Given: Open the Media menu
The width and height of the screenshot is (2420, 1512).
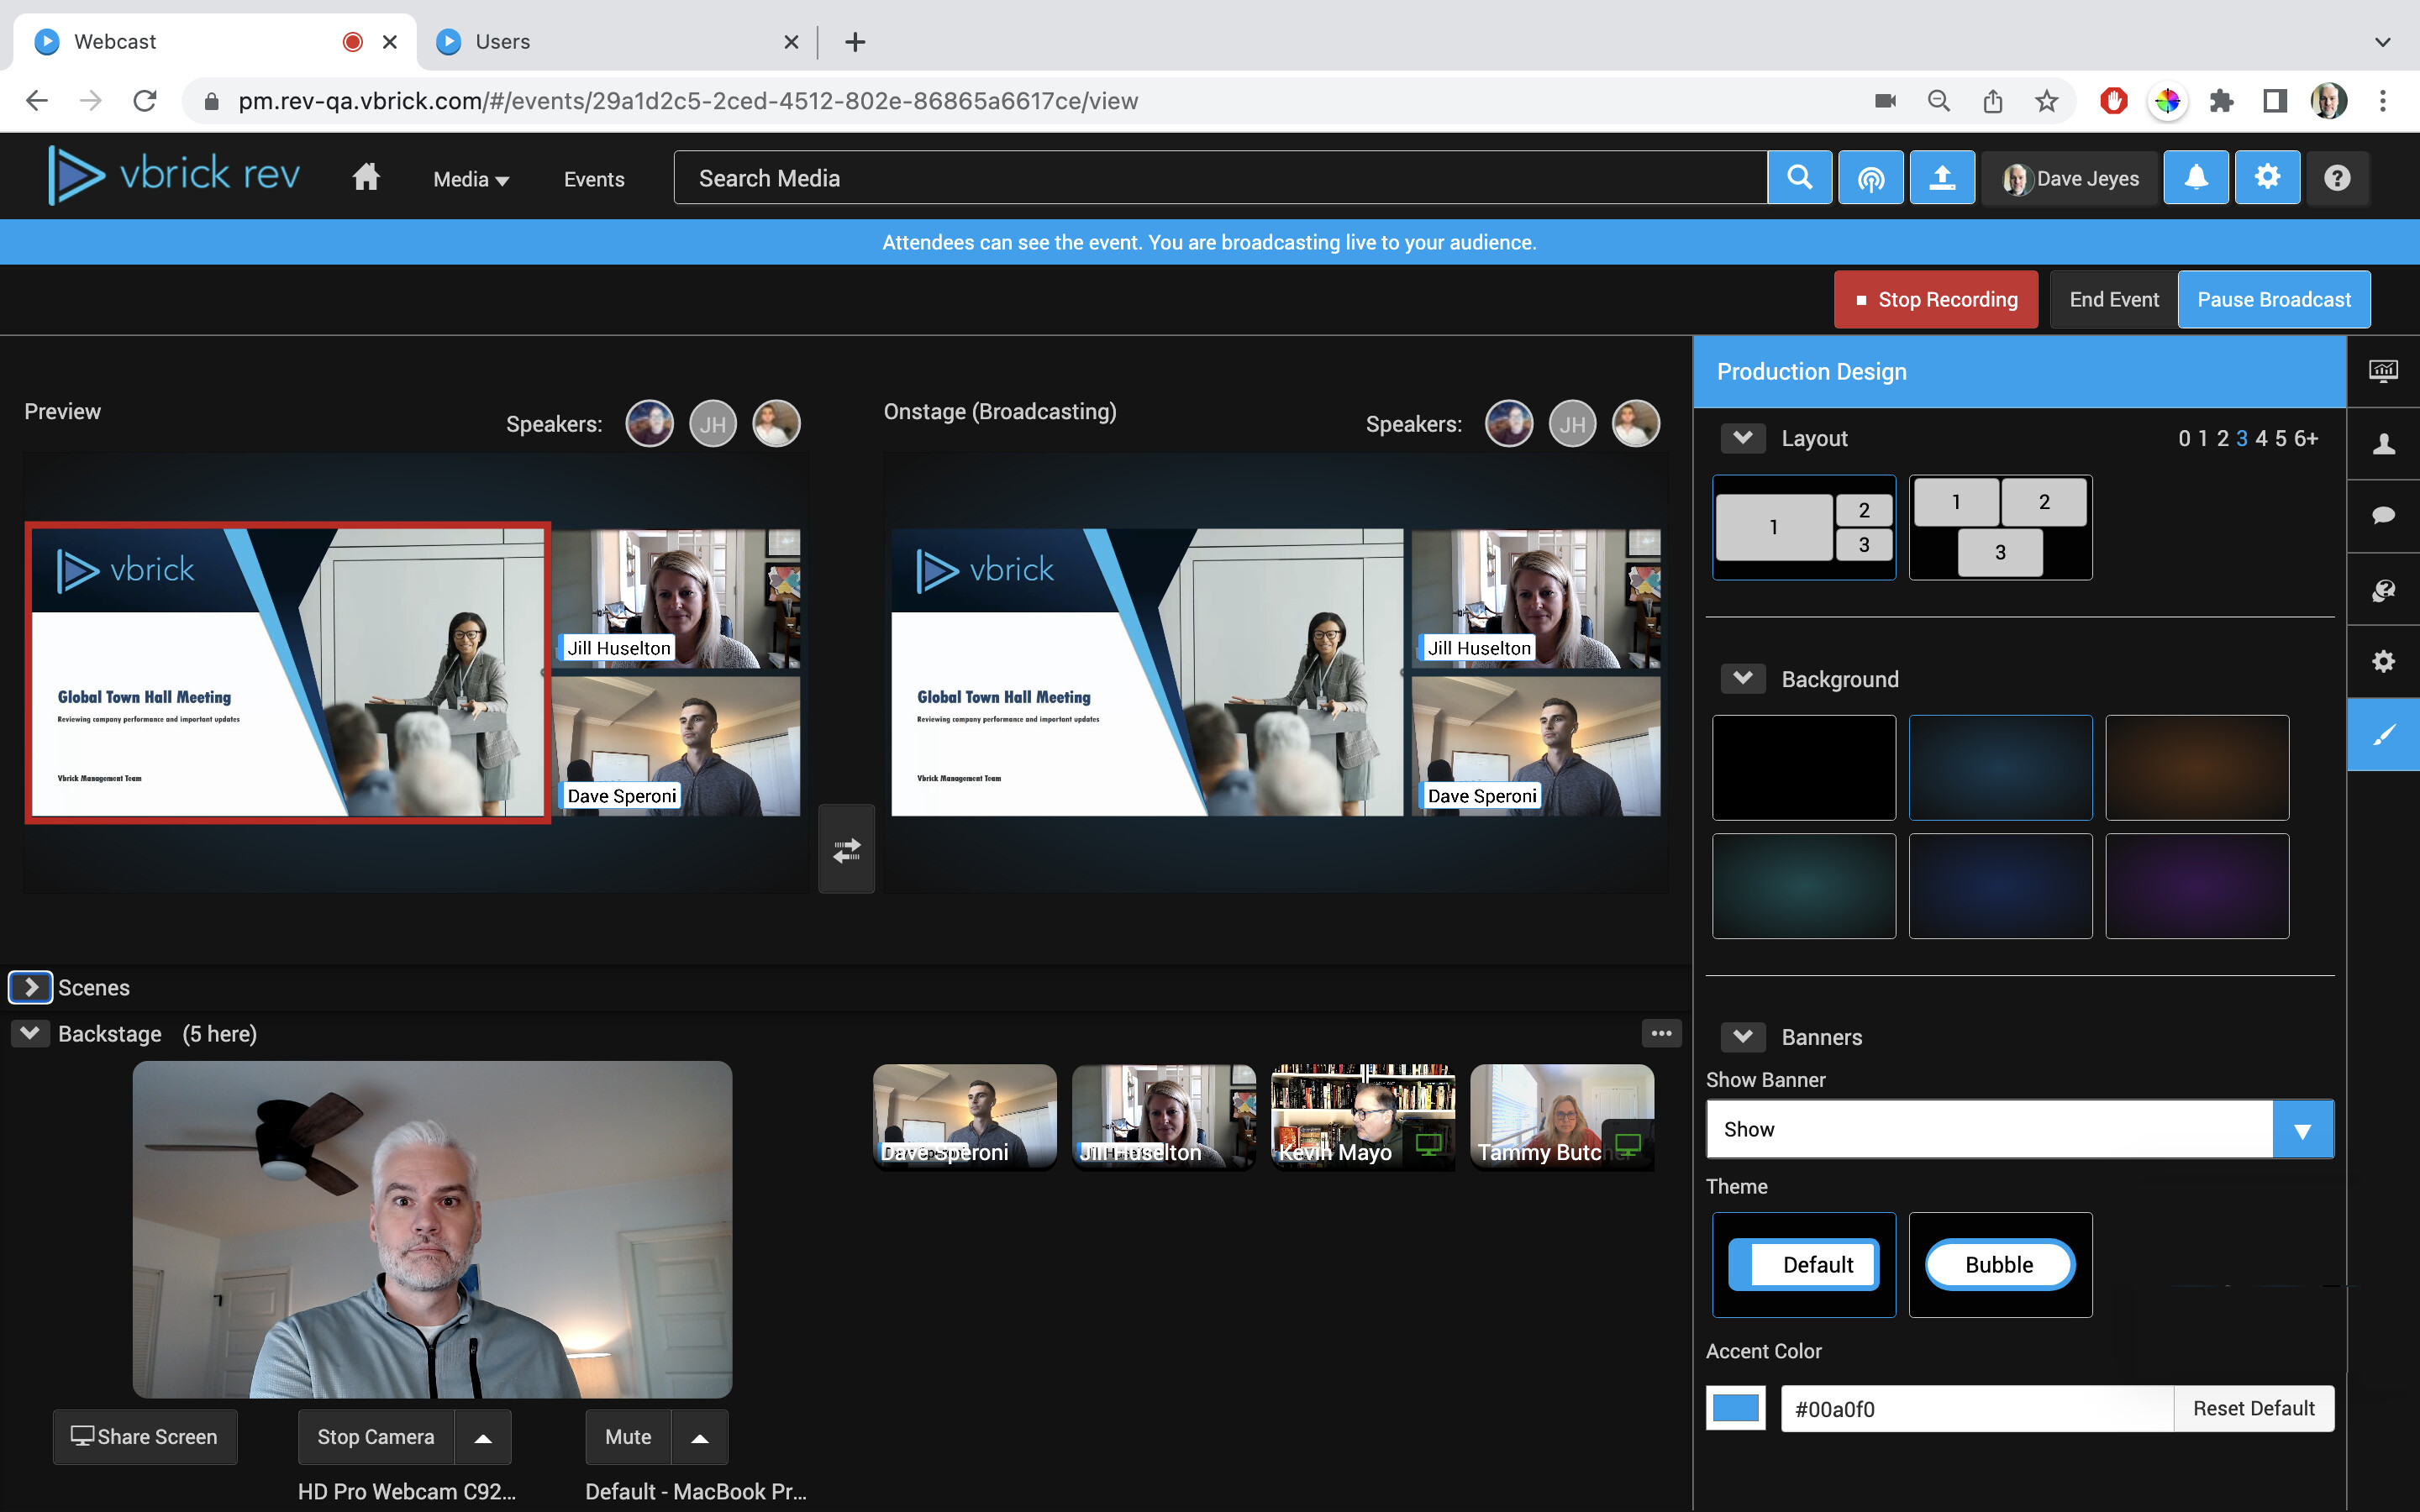Looking at the screenshot, I should click(471, 179).
